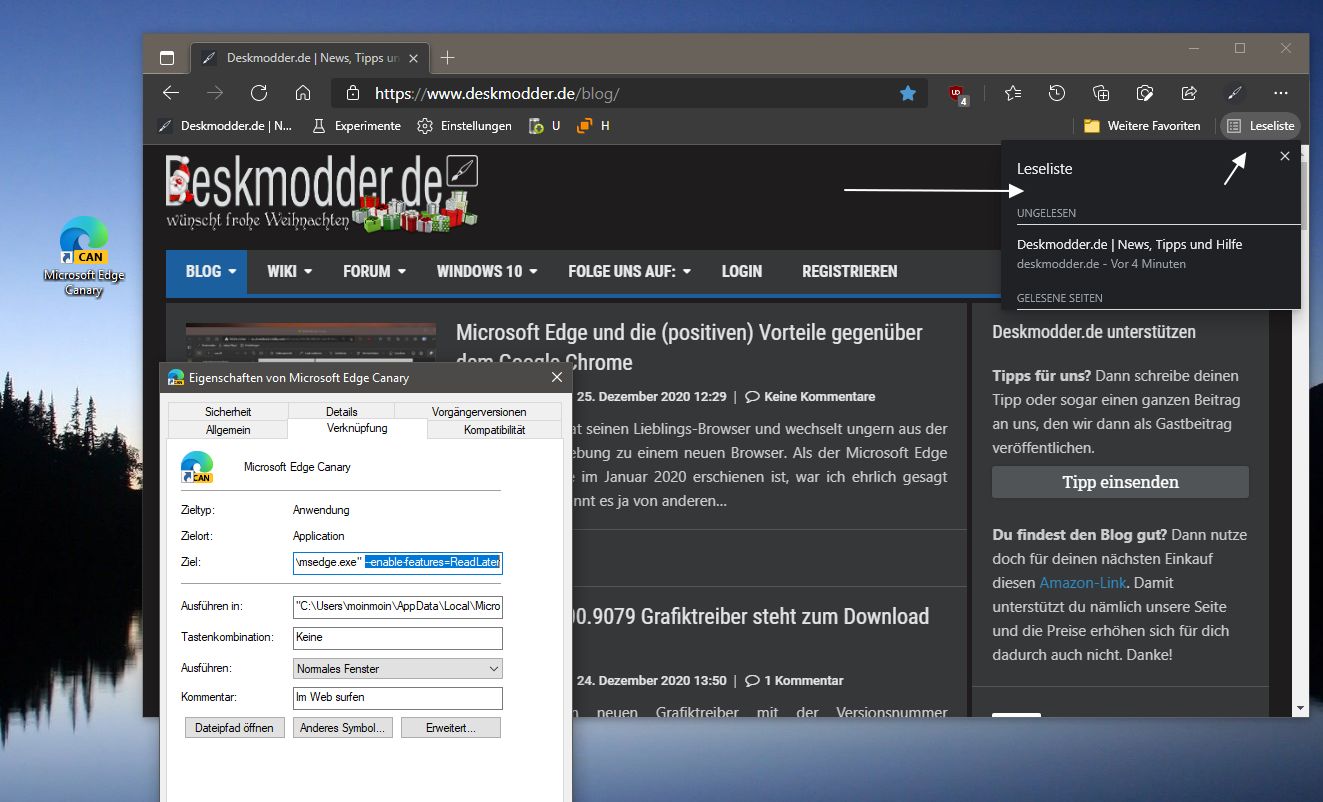
Task: Open the Deskmodder.de | N... bookmark
Action: 226,126
